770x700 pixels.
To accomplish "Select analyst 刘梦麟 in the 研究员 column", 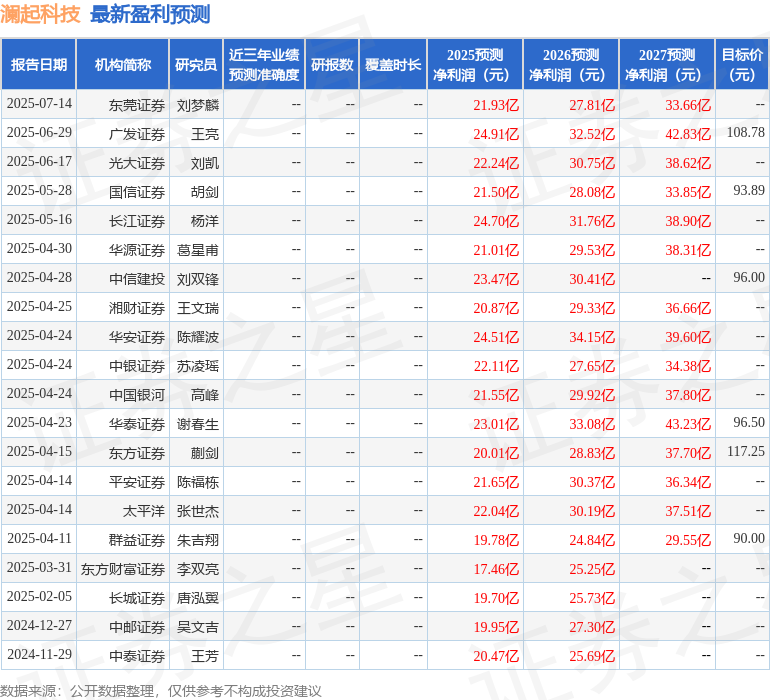I will coord(198,105).
